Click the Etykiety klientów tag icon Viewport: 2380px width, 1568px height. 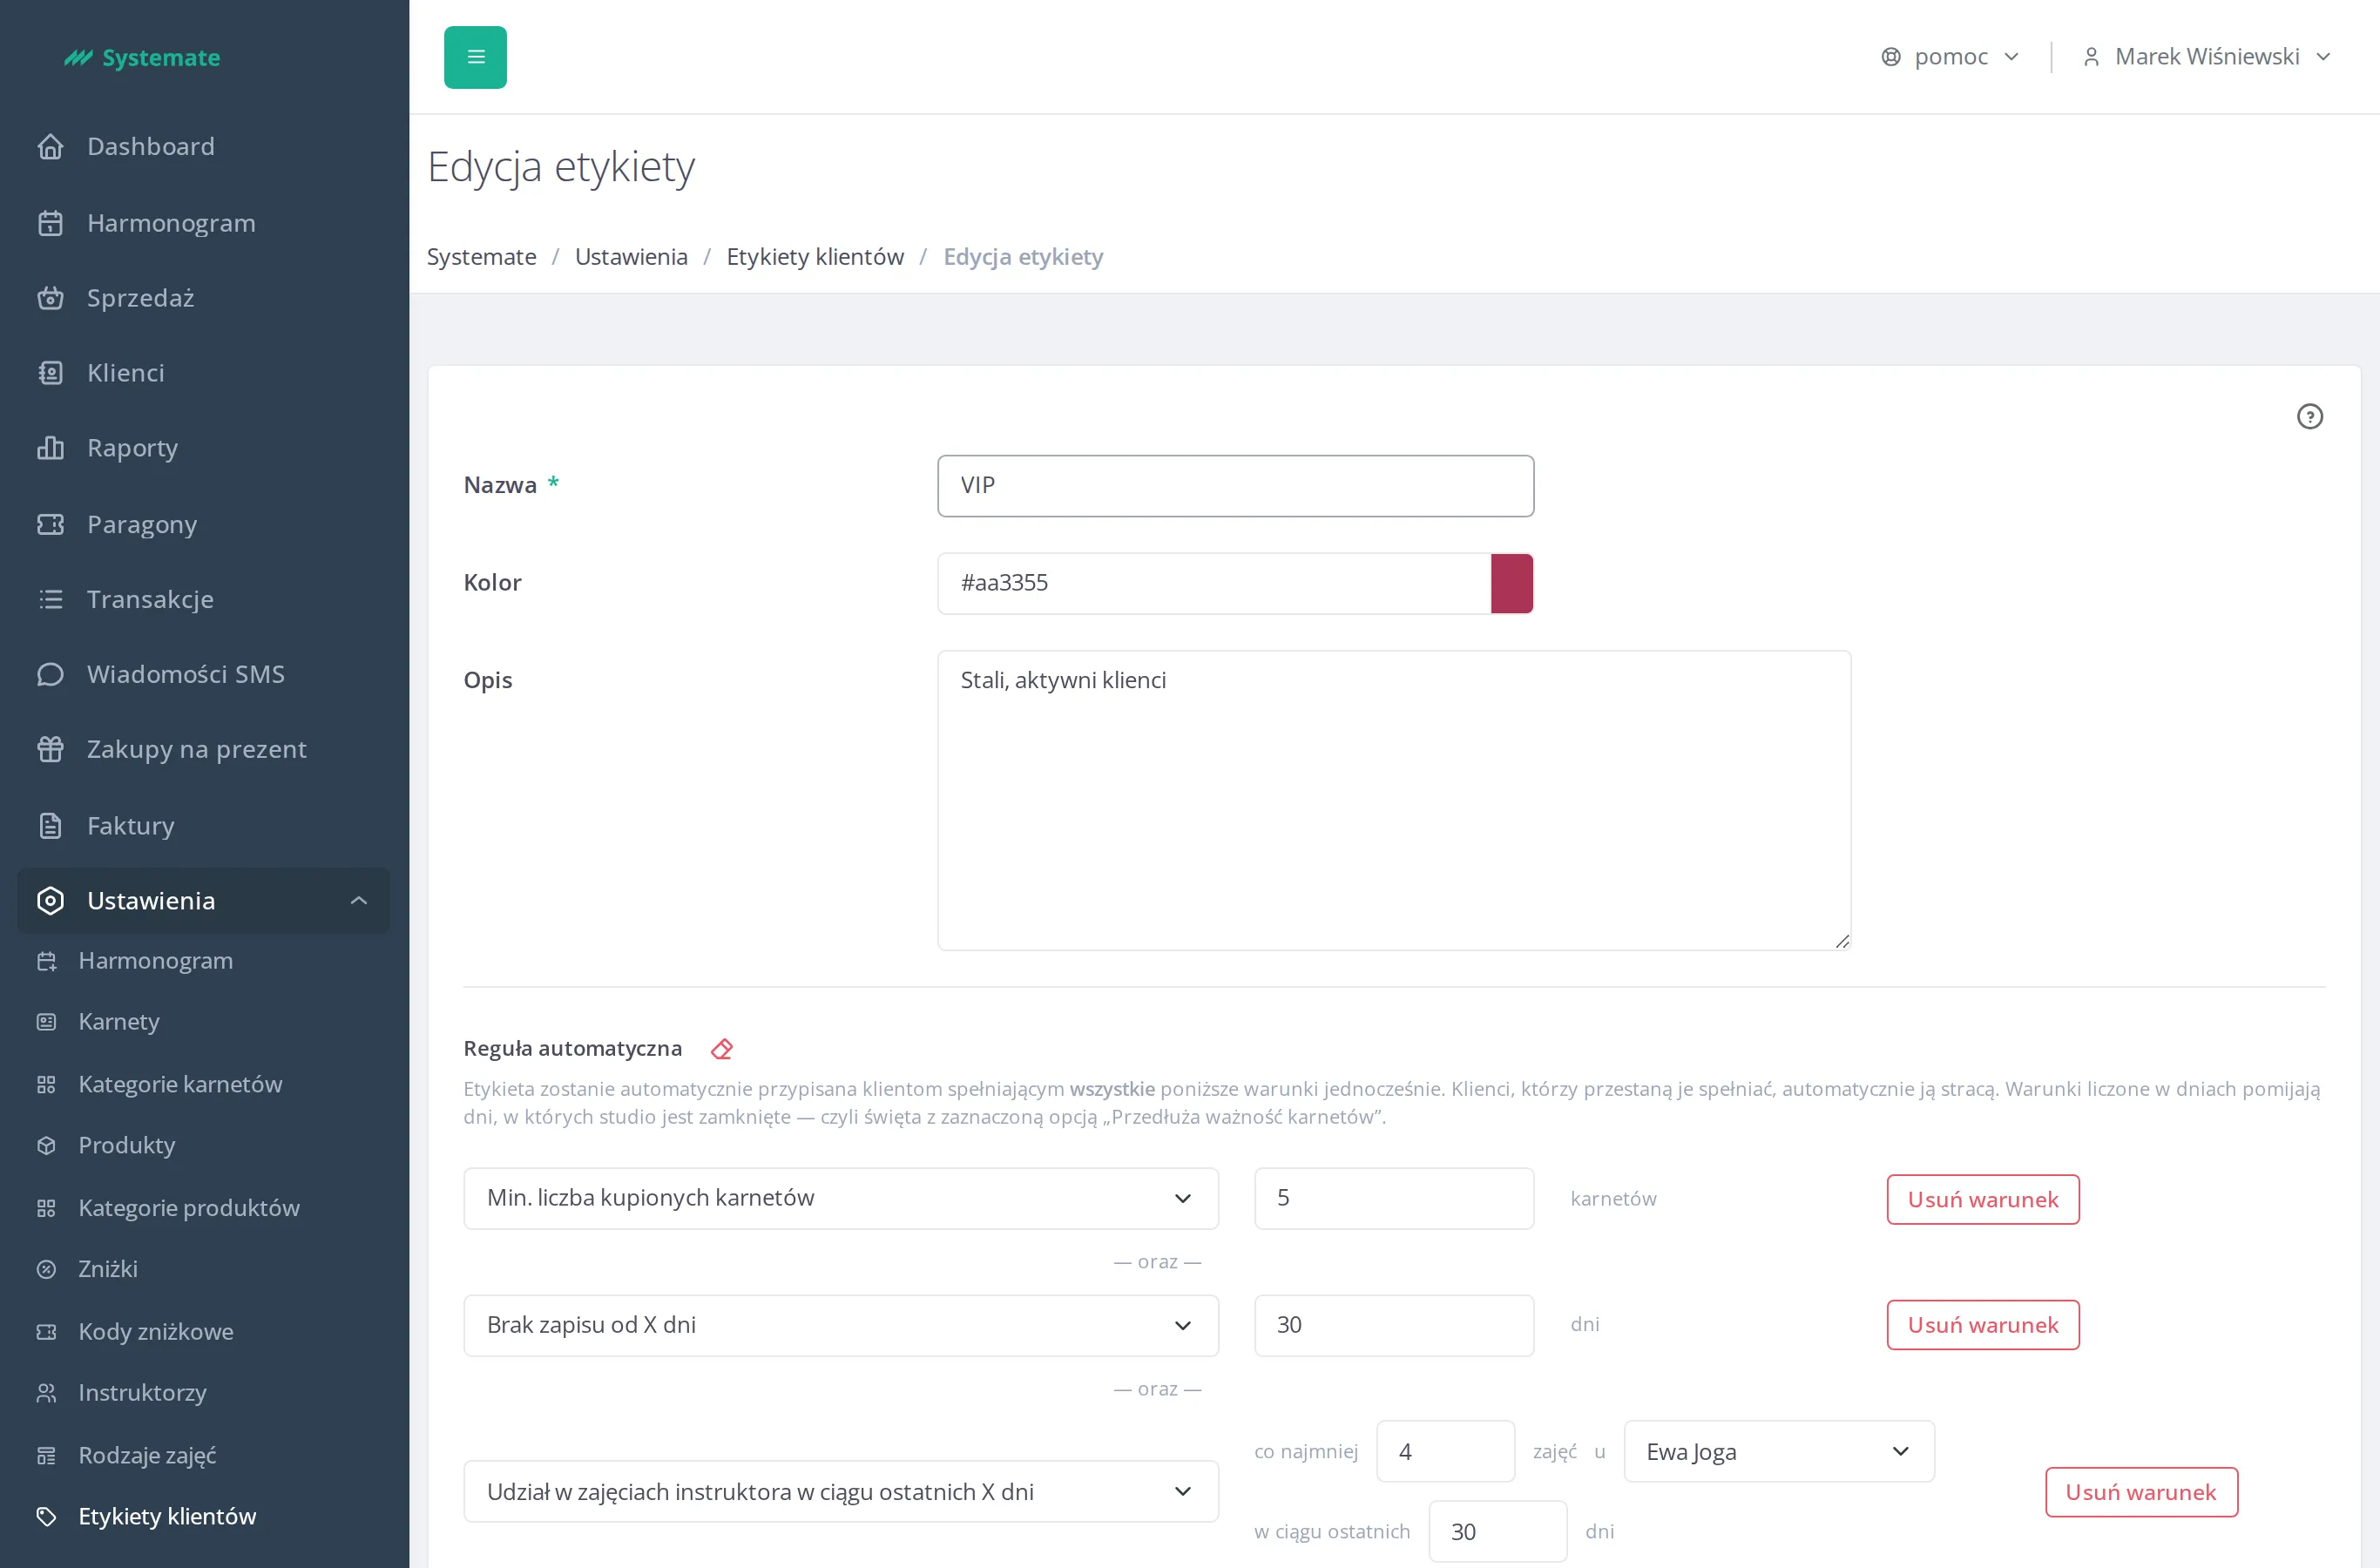(46, 1517)
